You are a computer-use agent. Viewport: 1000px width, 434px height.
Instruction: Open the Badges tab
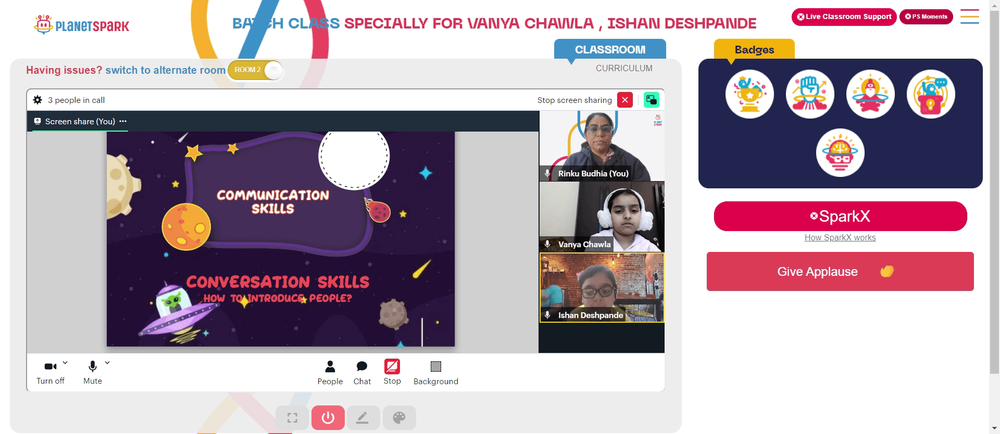(754, 49)
